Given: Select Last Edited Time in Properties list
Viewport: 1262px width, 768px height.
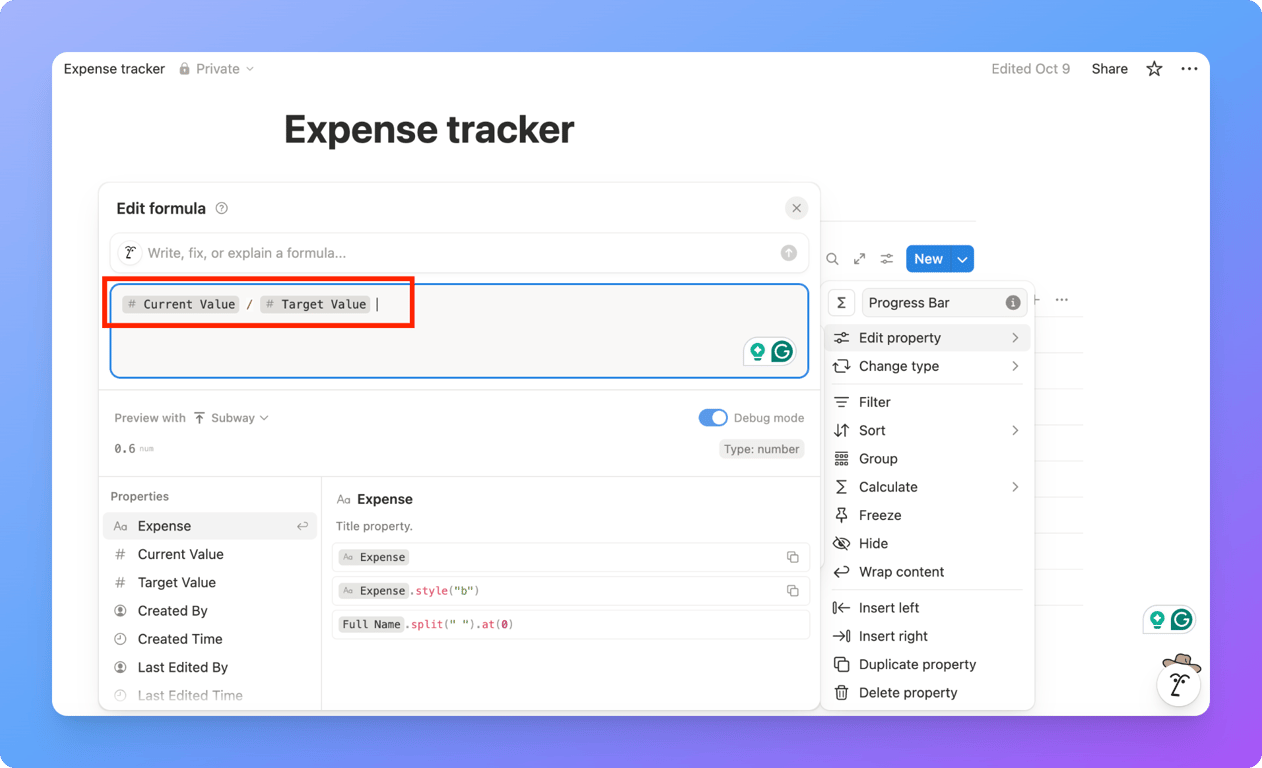Looking at the screenshot, I should 210,695.
